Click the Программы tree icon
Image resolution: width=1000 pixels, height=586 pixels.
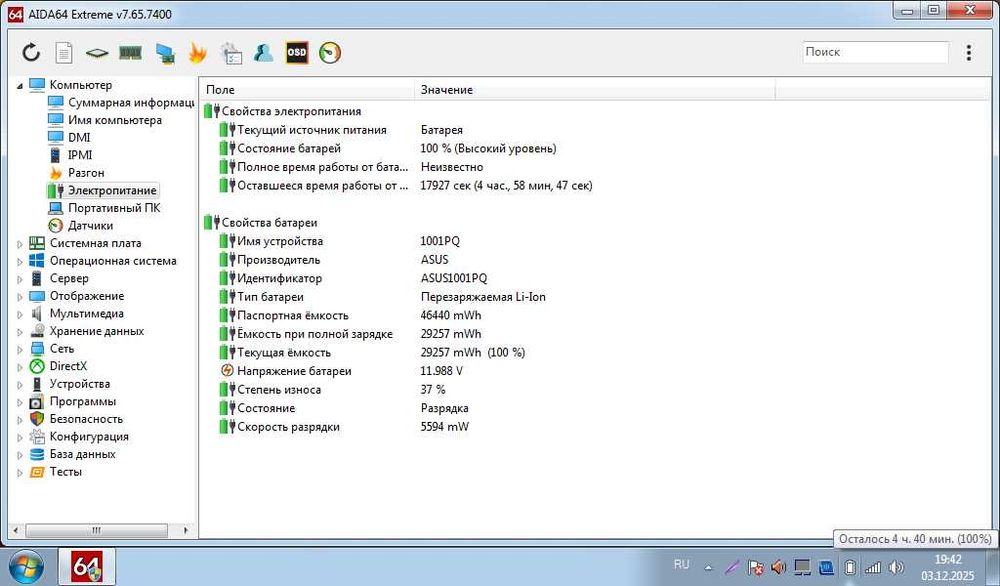(x=37, y=402)
